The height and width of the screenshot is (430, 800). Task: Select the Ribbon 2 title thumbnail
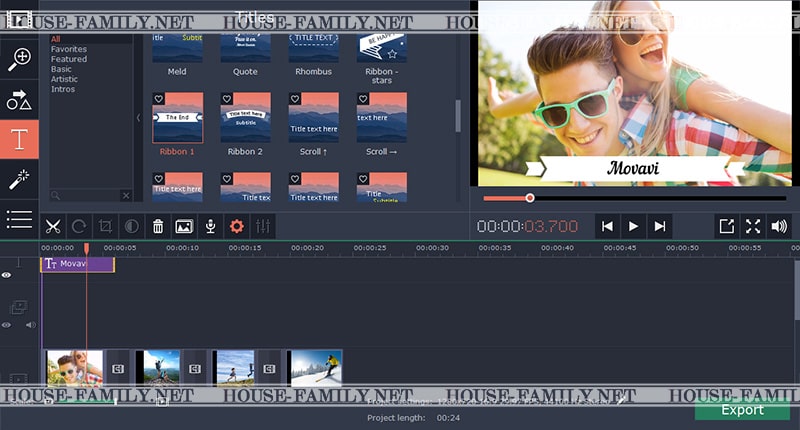click(245, 117)
